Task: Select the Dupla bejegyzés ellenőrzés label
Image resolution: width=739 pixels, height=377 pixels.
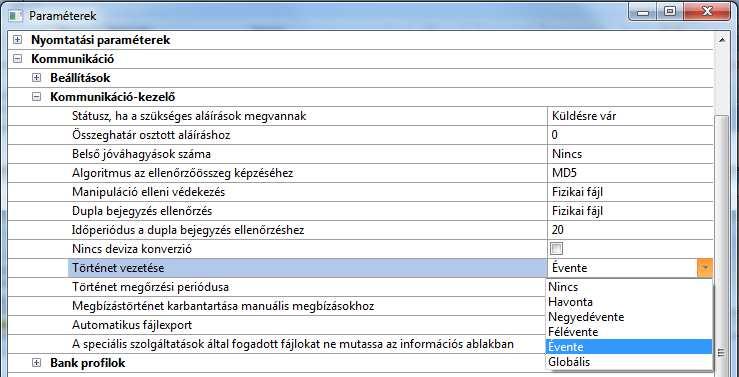Action: (x=142, y=211)
